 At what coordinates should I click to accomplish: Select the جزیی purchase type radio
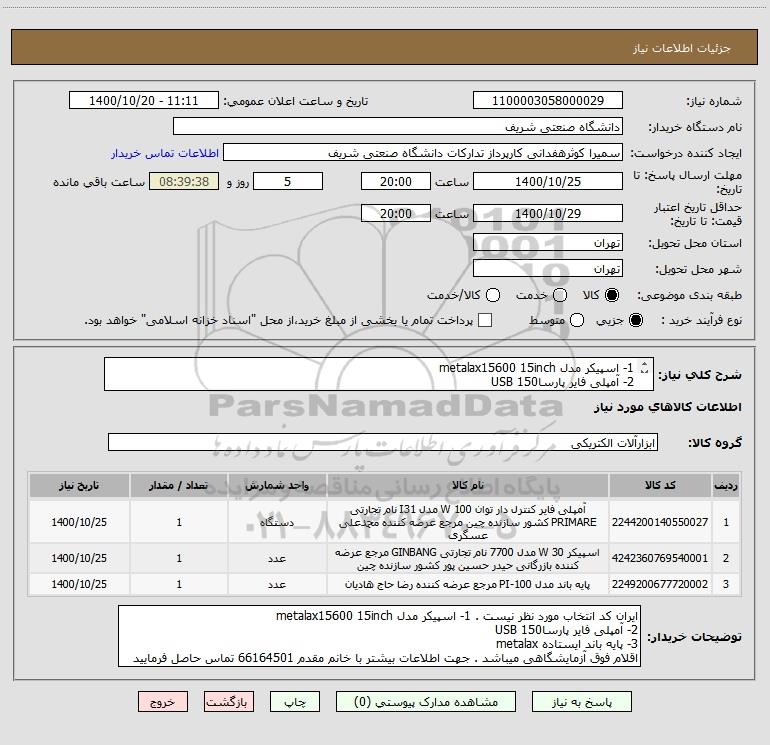pyautogui.click(x=635, y=320)
